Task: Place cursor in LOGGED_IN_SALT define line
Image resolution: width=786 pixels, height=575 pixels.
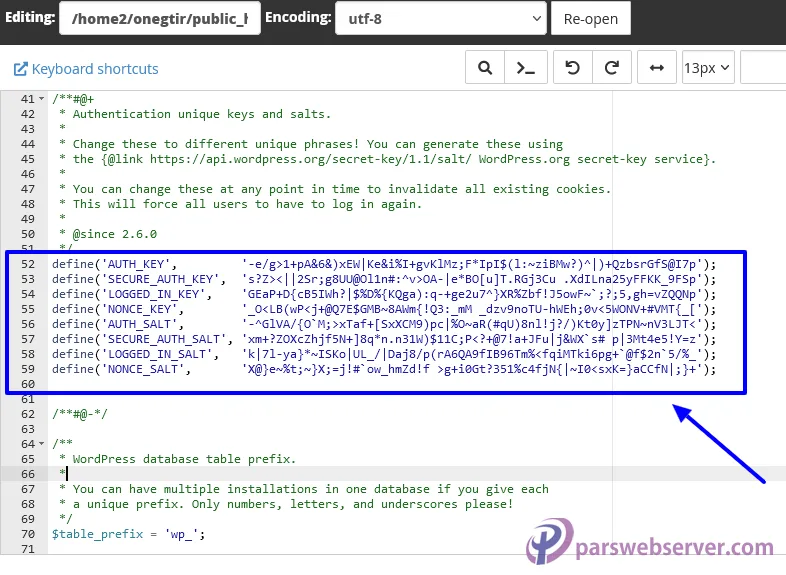Action: pos(384,354)
